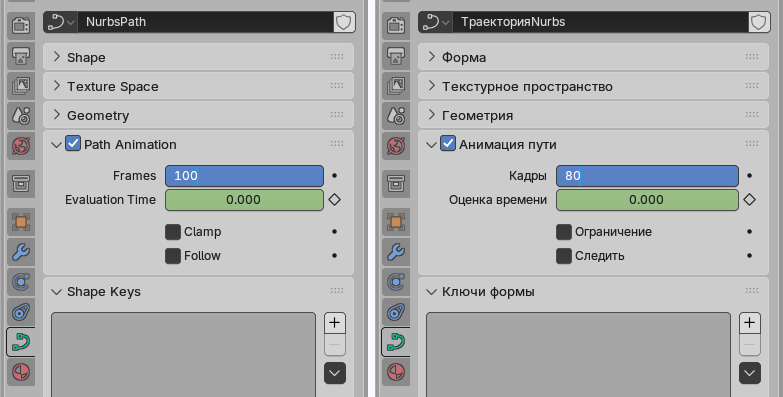Select Curve Data tab in Russian panel

pos(396,342)
